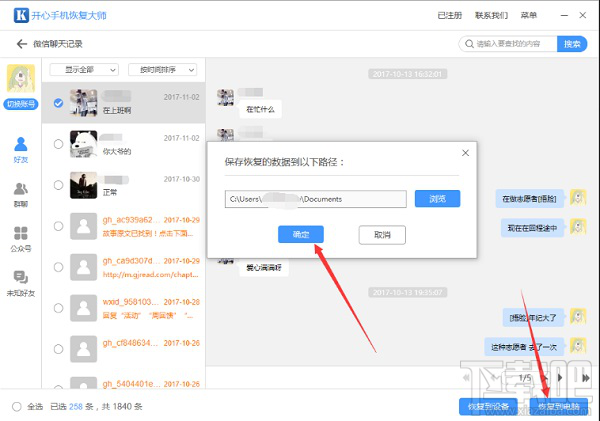Viewport: 600px width, 421px height.
Task: Select the radio for gh_ca9d307d contact
Action: [x=58, y=267]
